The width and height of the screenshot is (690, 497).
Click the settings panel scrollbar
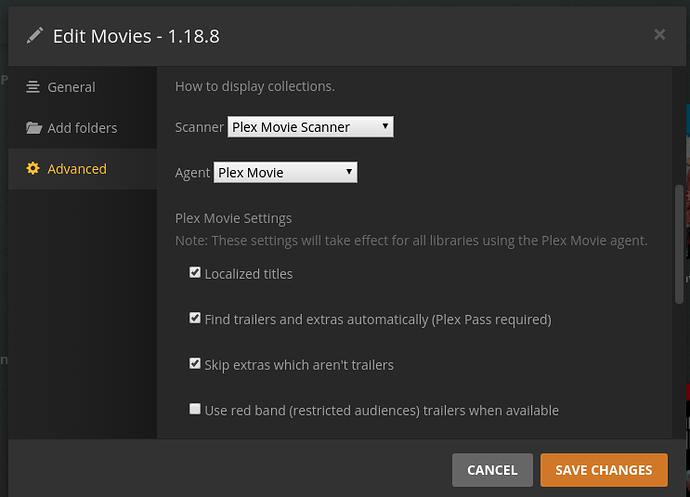(679, 240)
